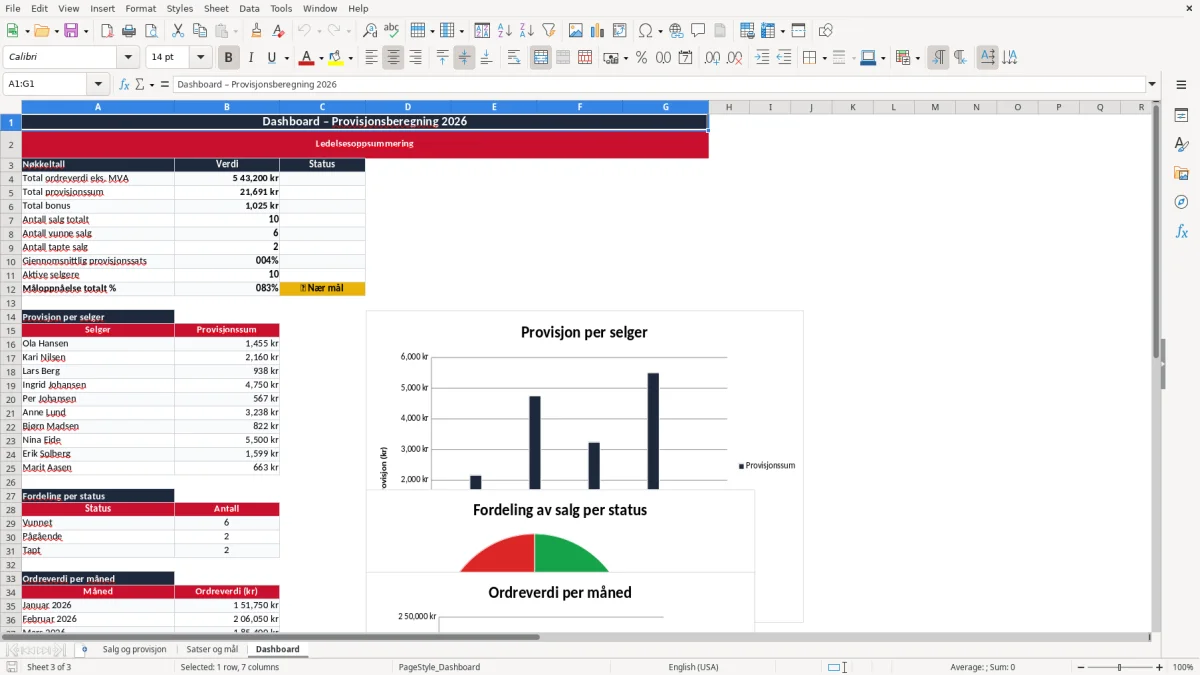
Task: Open the sidebar Gallery panel
Action: pos(1181,174)
